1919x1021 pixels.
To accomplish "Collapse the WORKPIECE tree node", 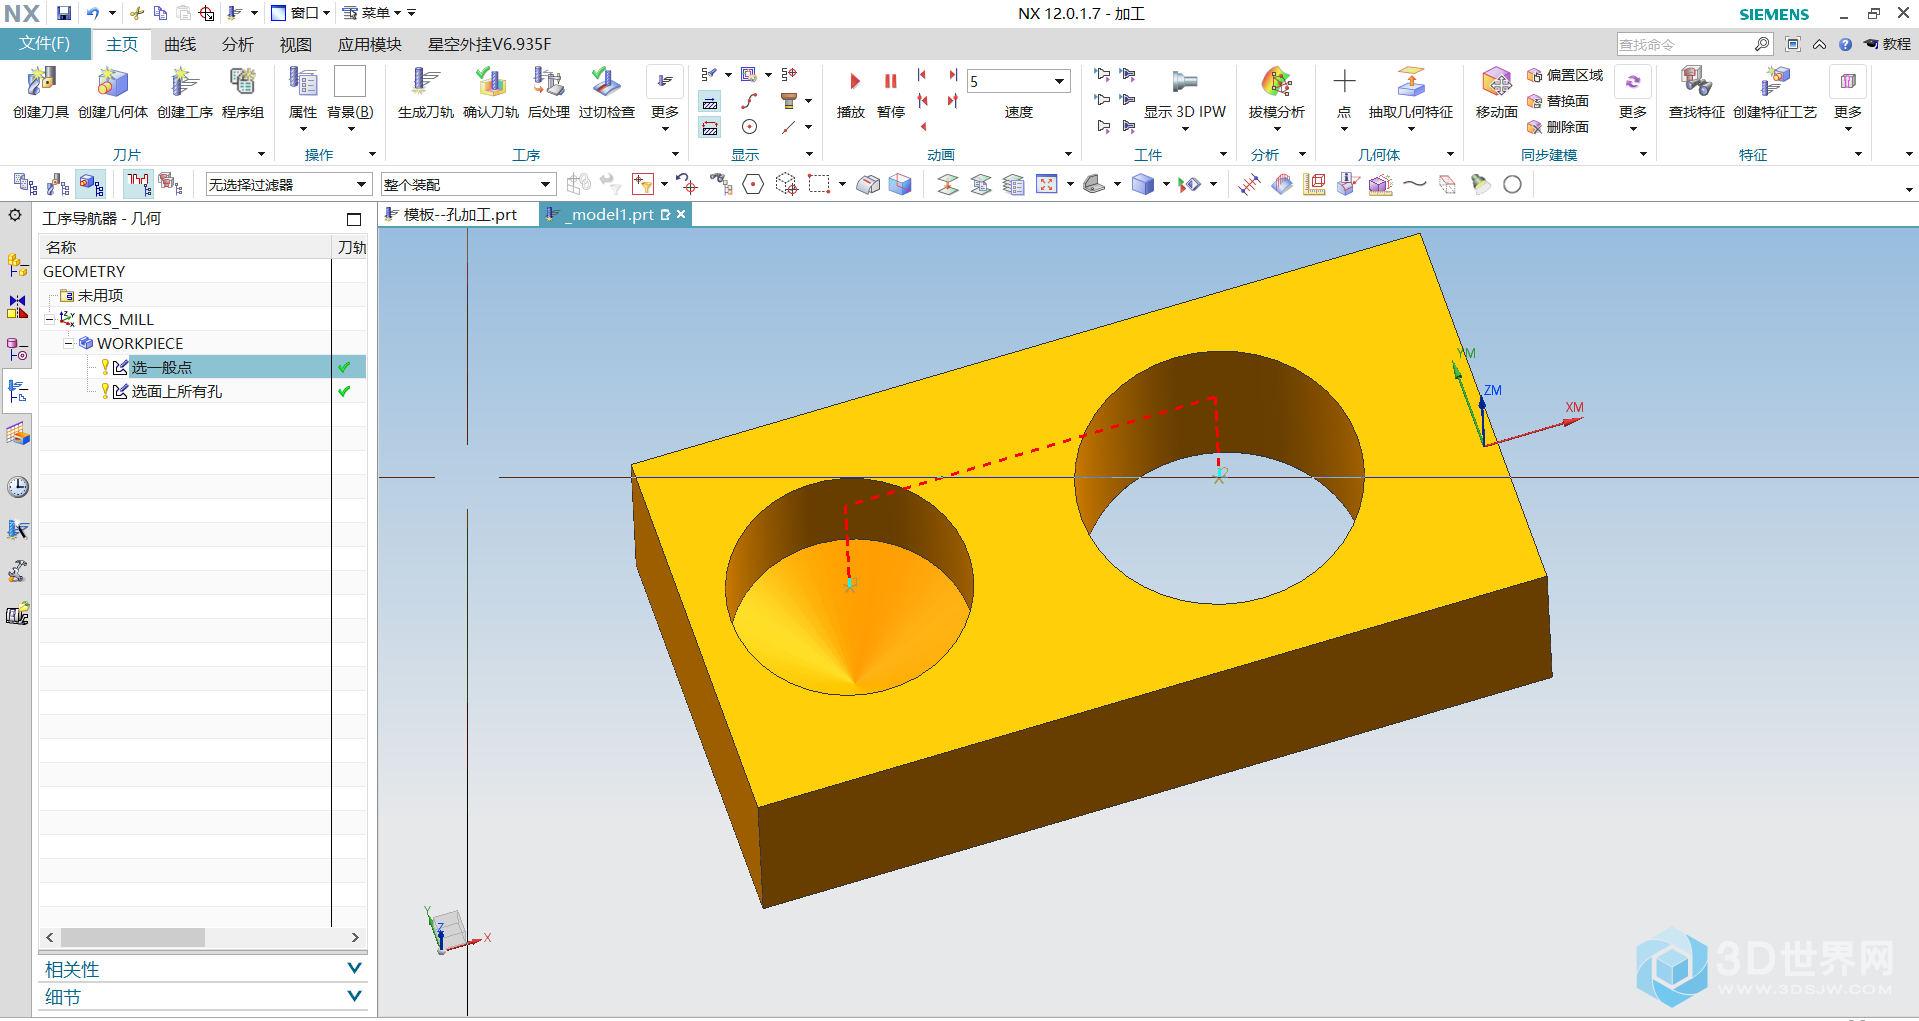I will [x=68, y=343].
